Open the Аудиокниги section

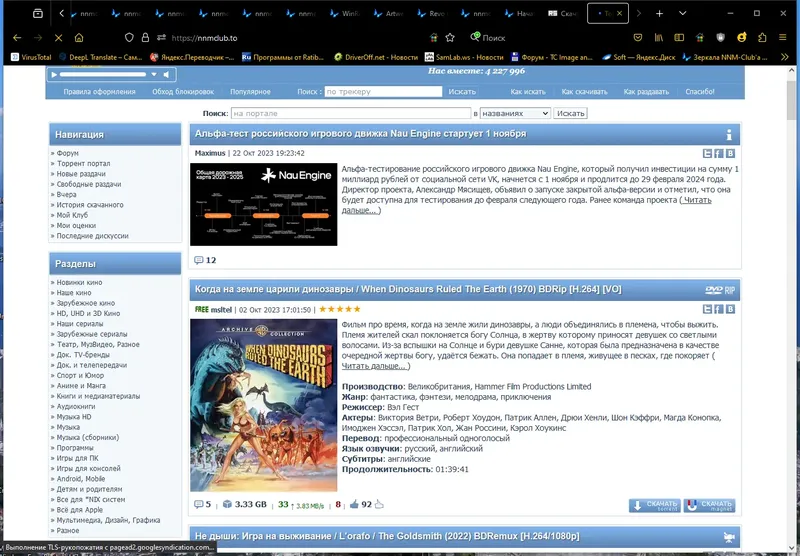76,407
